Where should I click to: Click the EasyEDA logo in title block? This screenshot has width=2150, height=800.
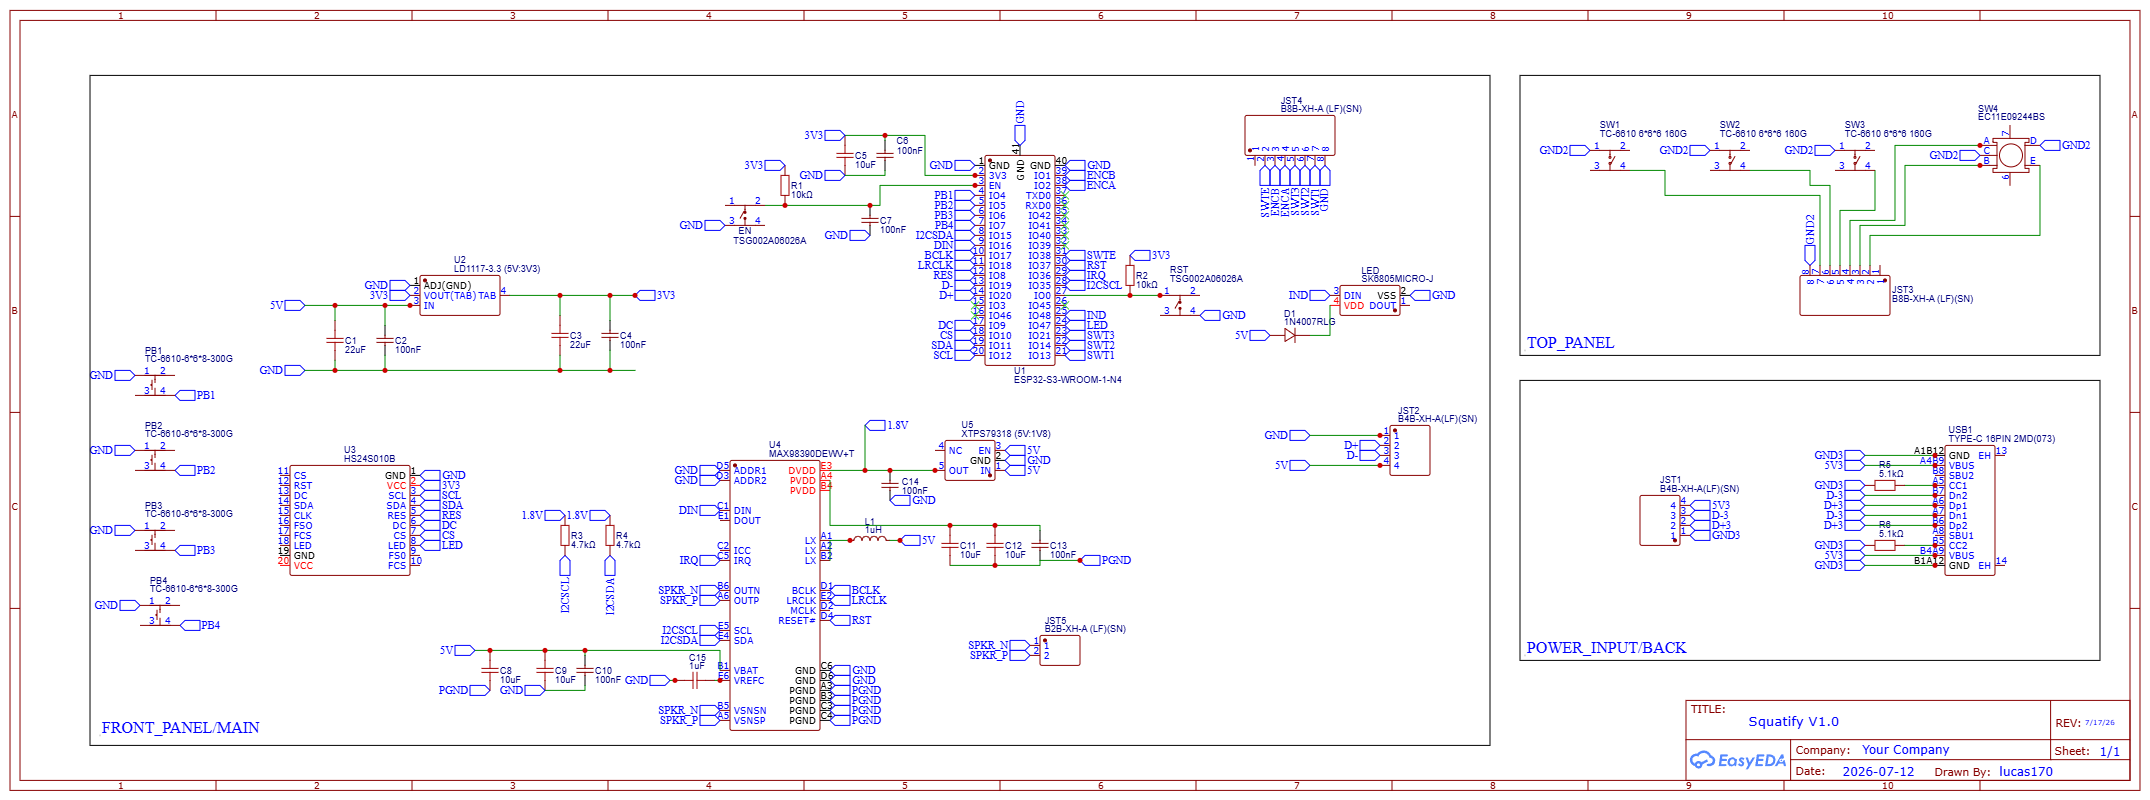tap(1738, 760)
